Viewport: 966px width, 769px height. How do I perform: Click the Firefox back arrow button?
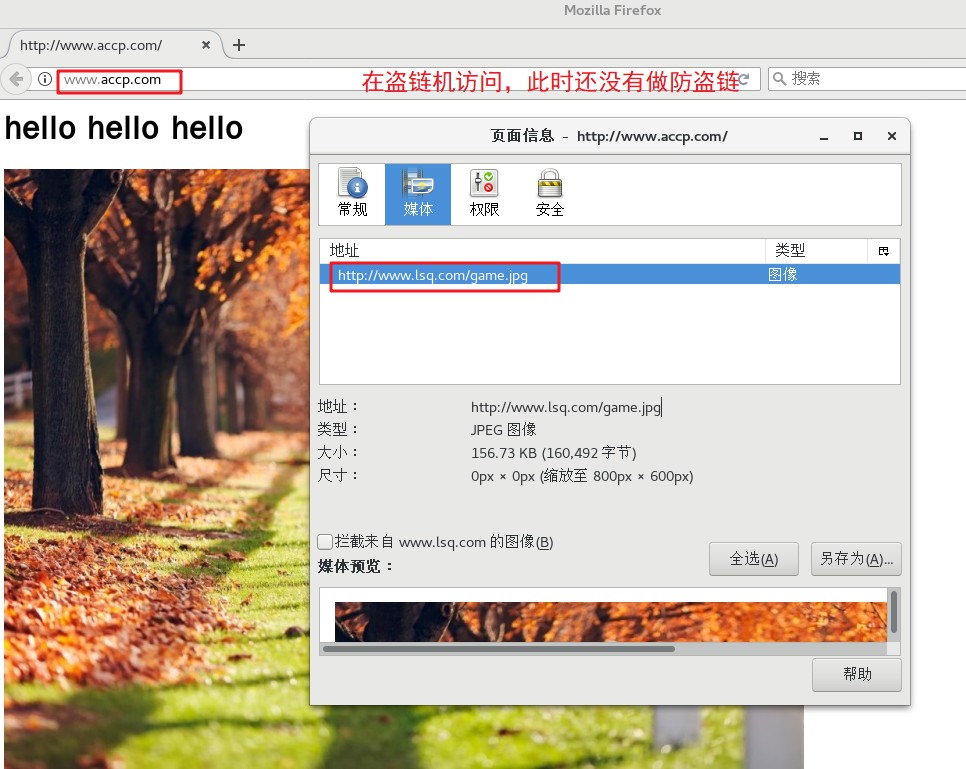point(17,79)
